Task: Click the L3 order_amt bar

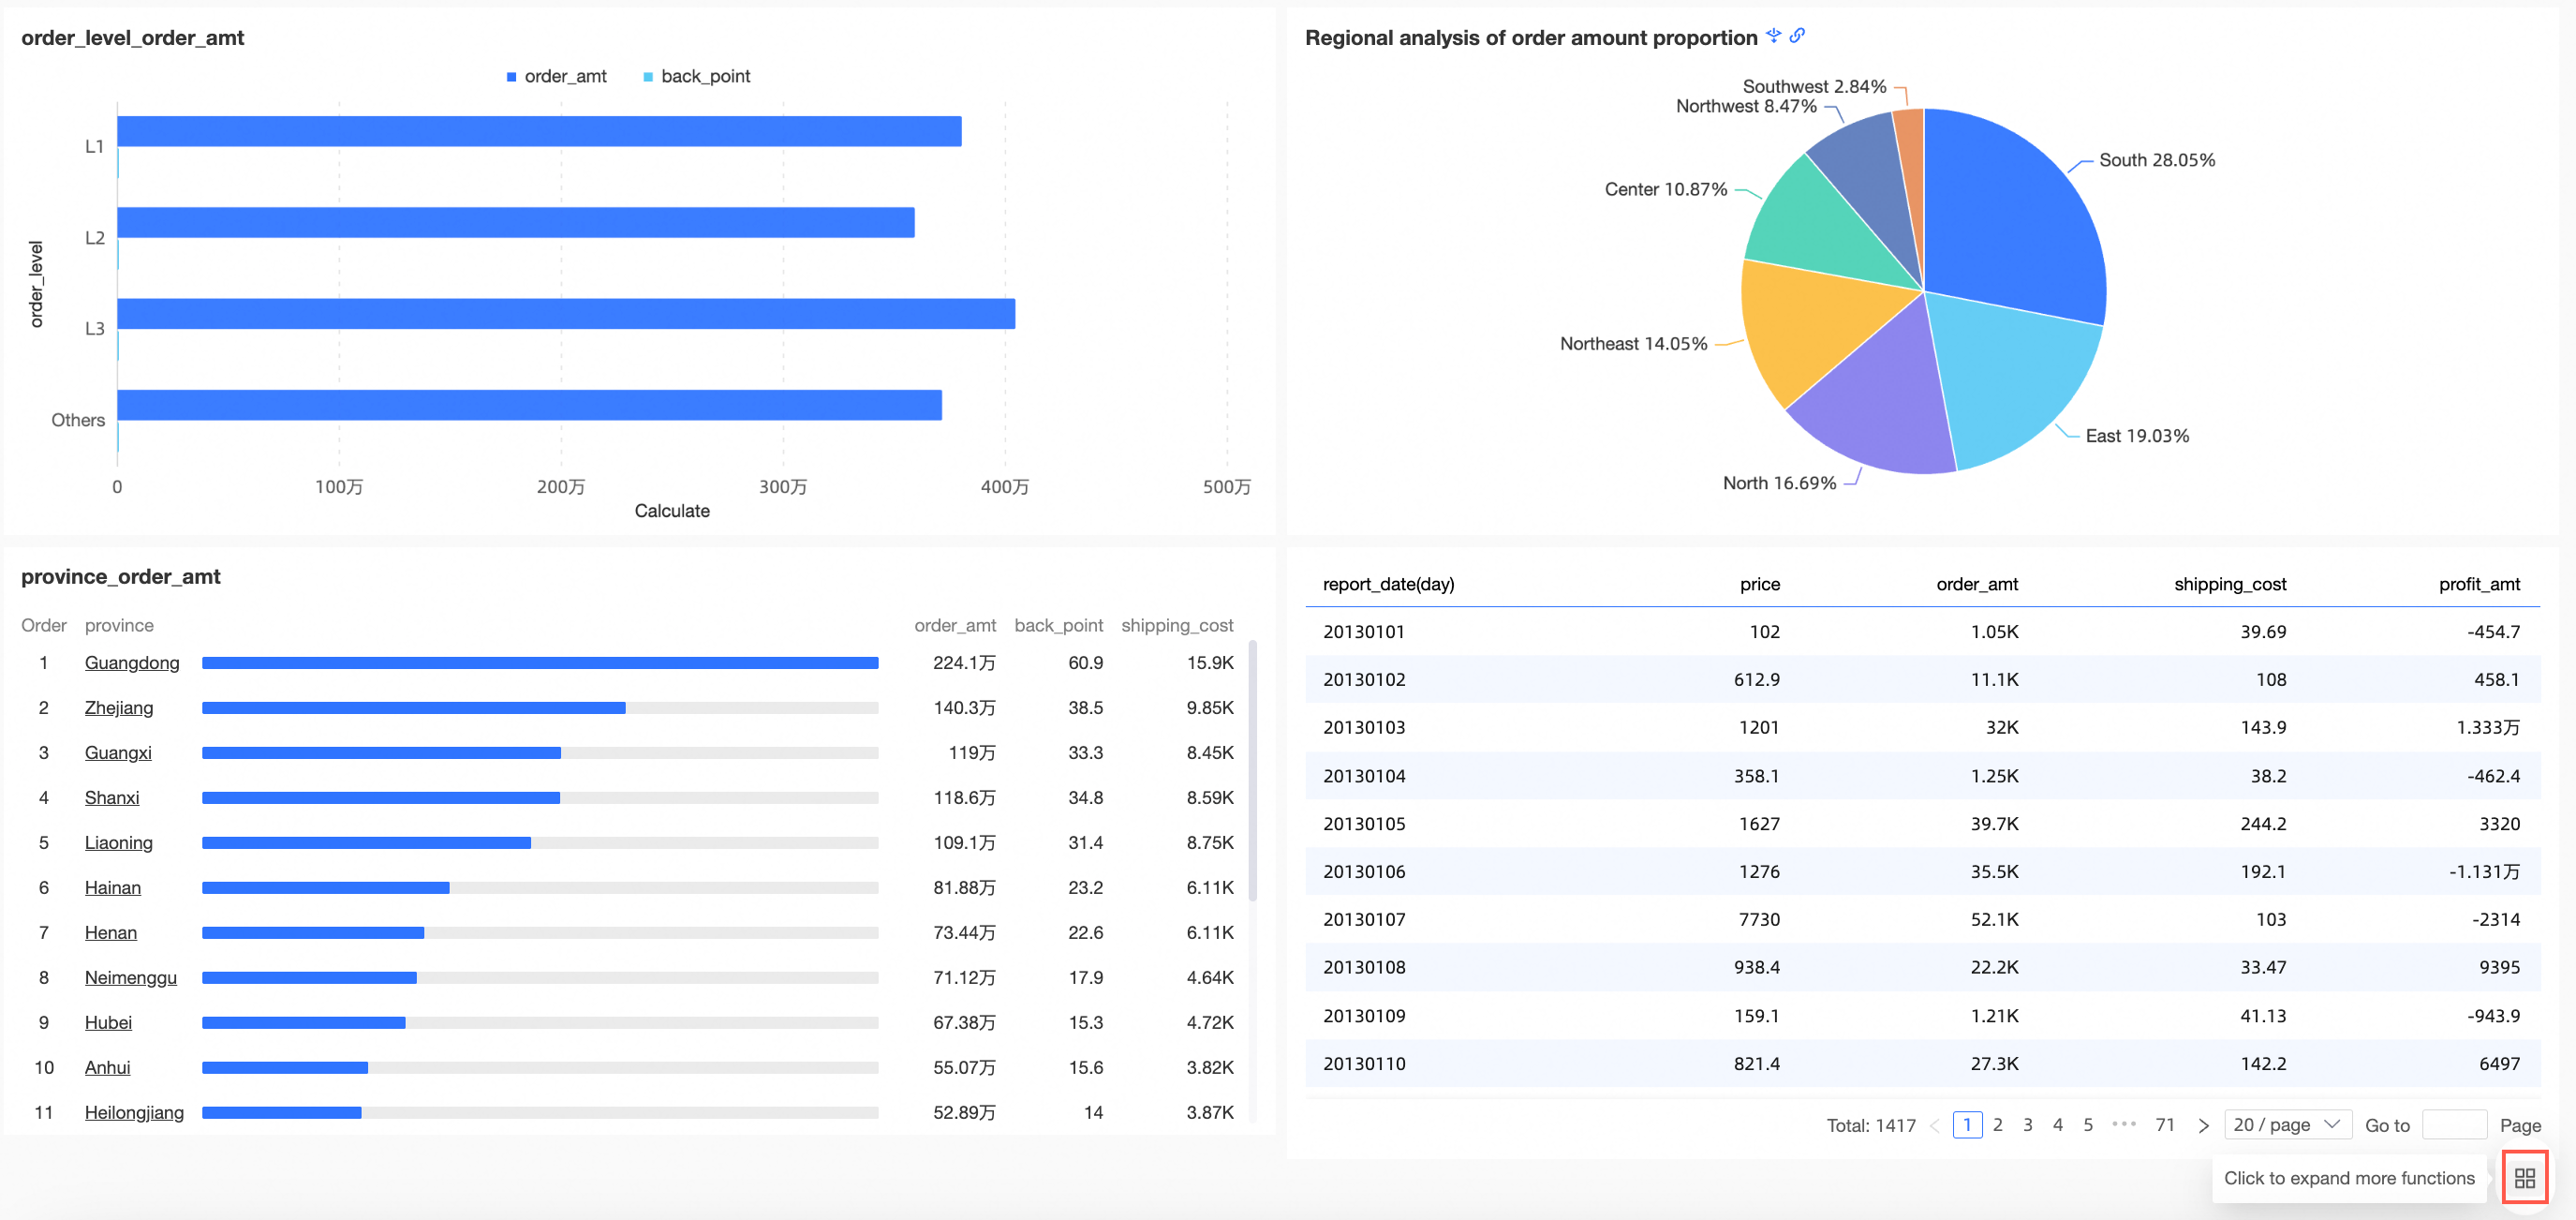Action: click(565, 314)
